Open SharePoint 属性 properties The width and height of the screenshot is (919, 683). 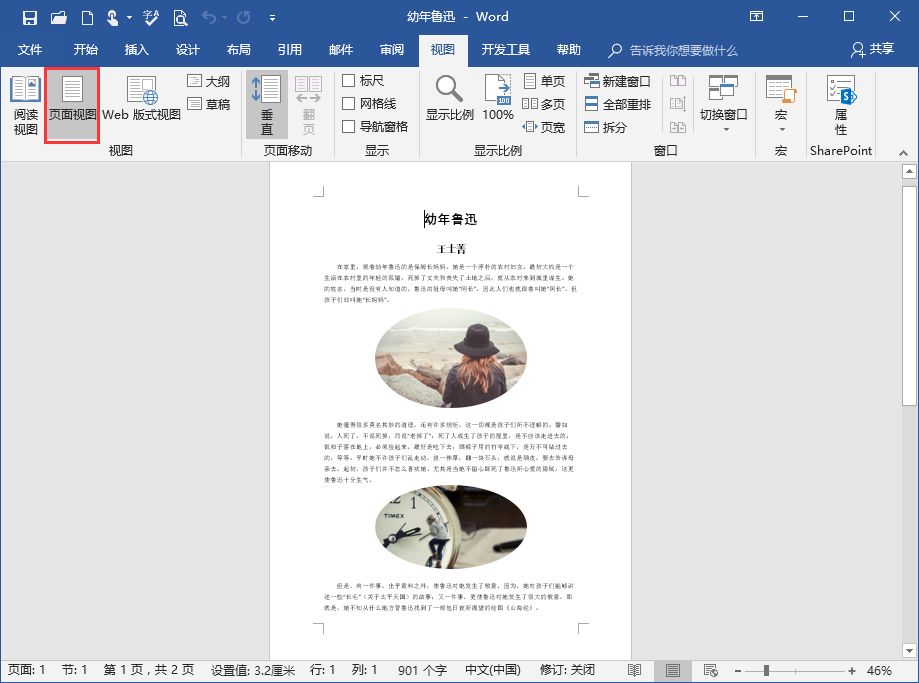pos(841,105)
